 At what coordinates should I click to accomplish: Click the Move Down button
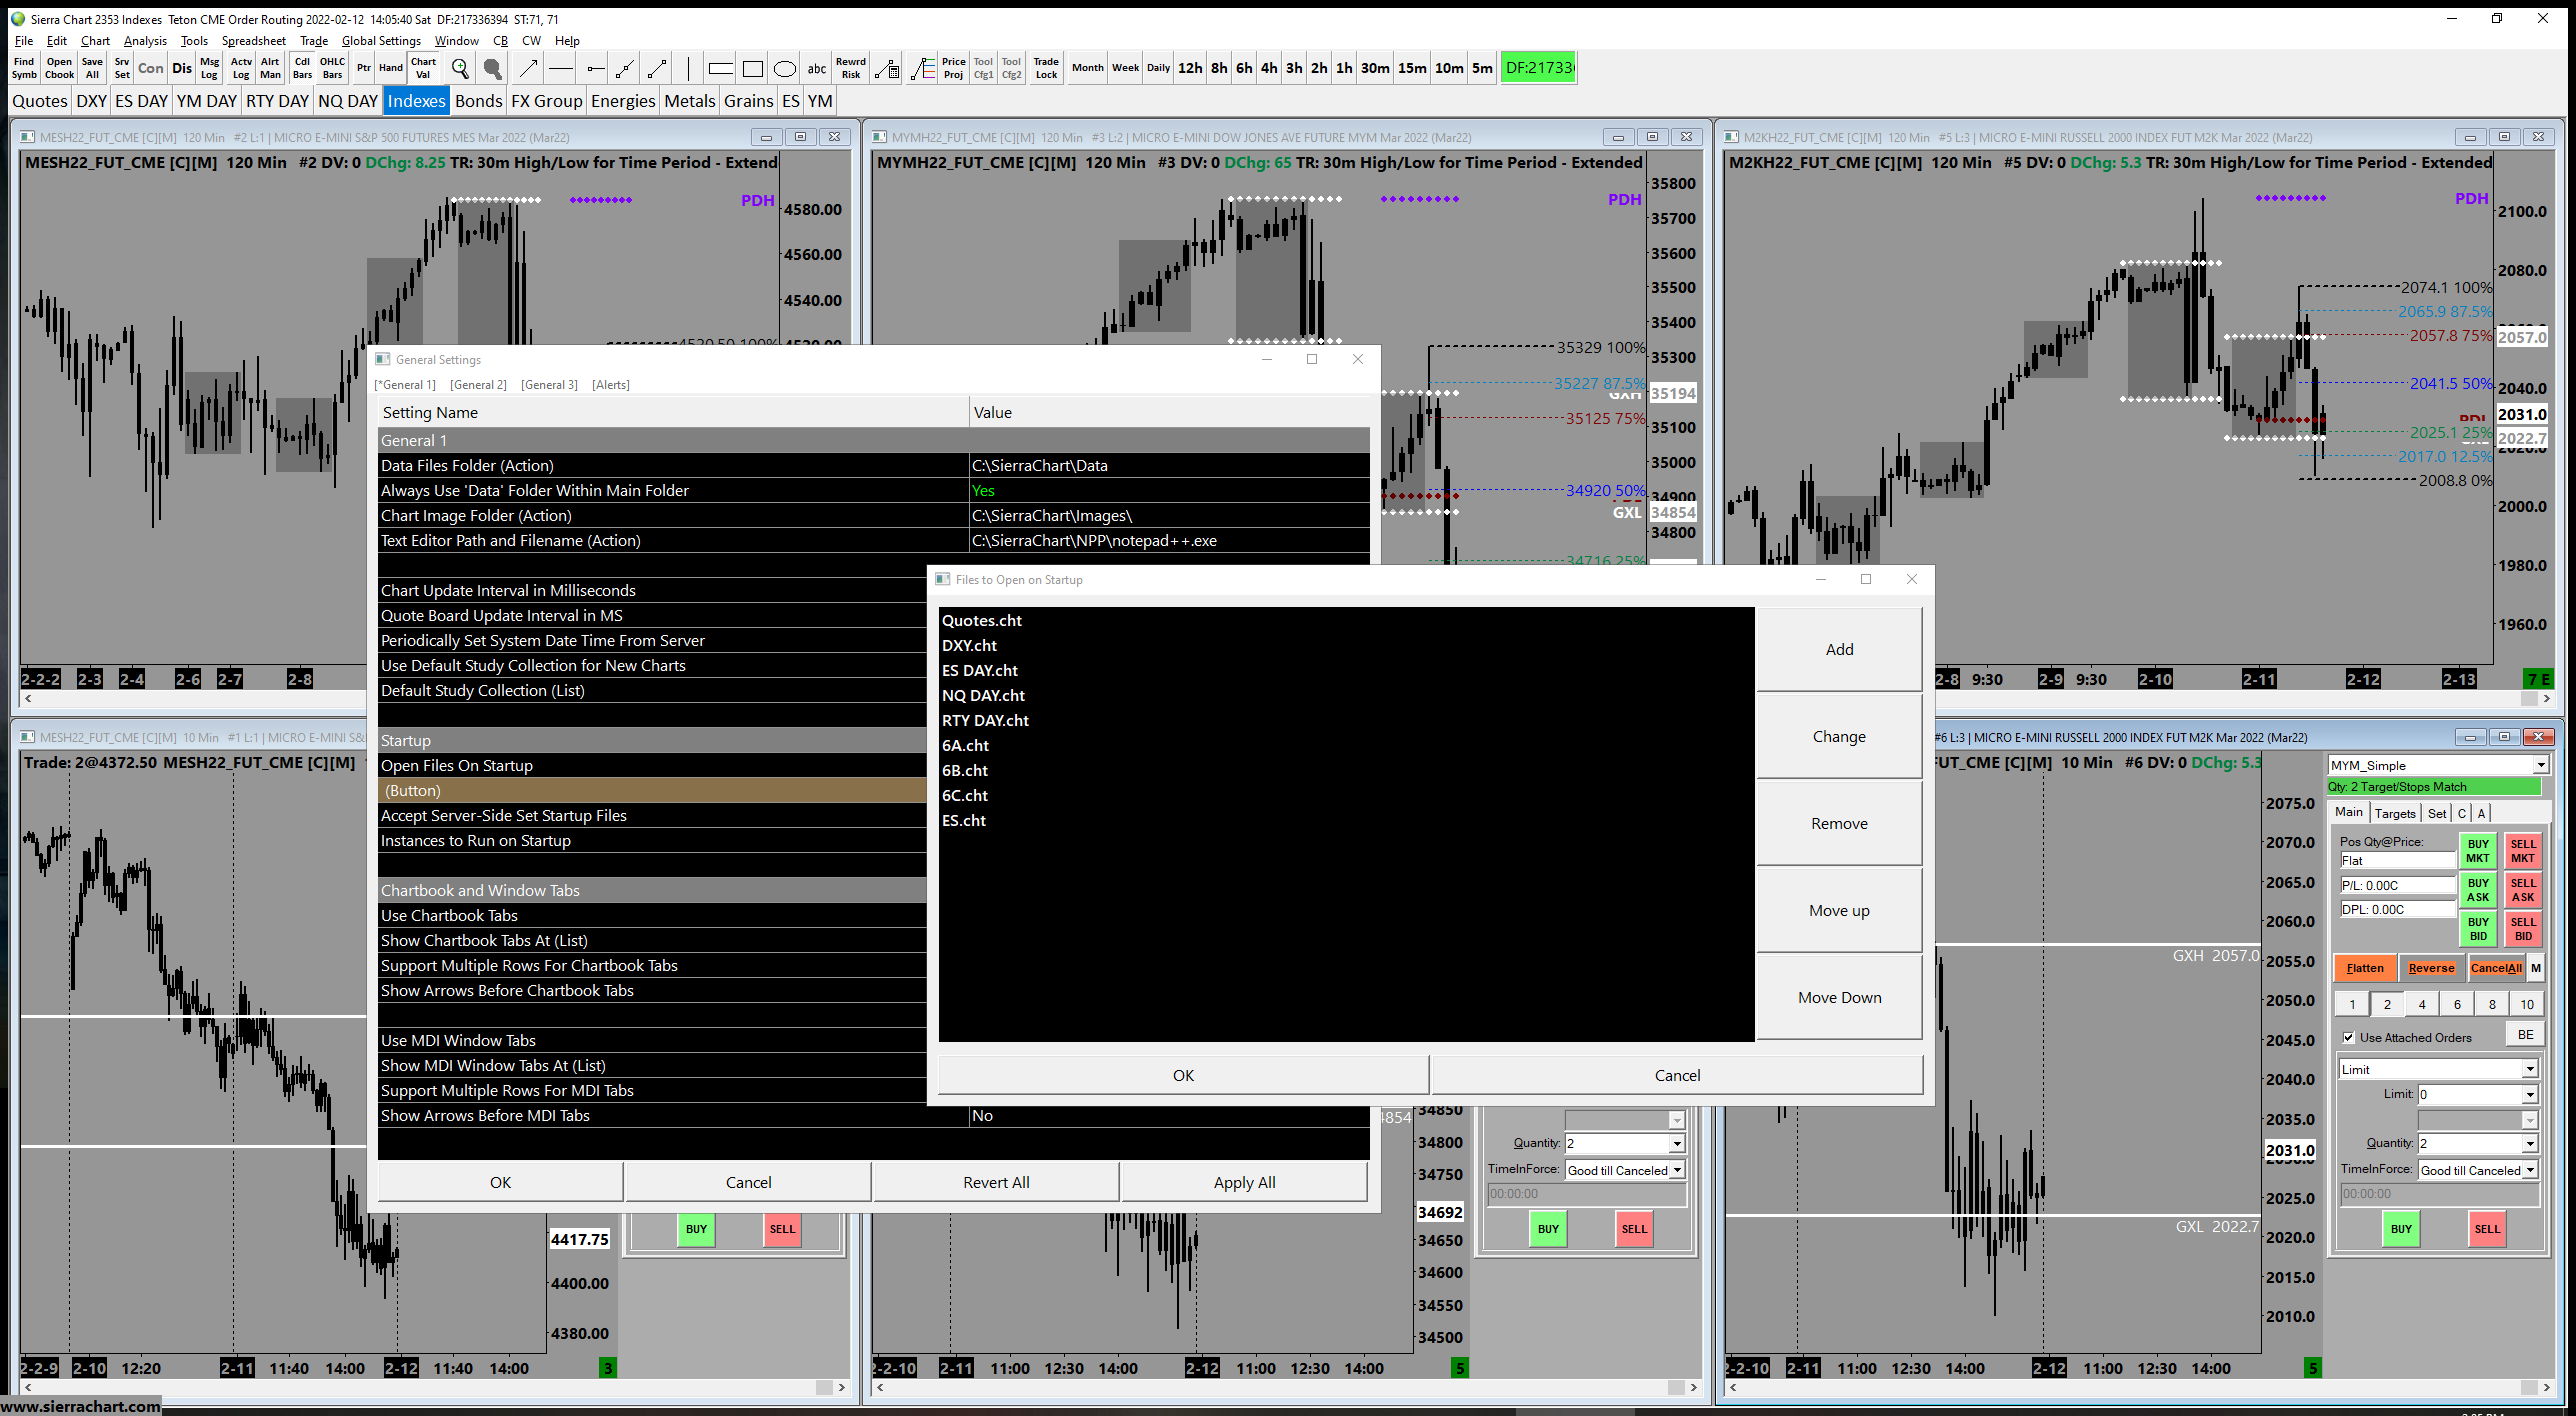click(x=1839, y=997)
